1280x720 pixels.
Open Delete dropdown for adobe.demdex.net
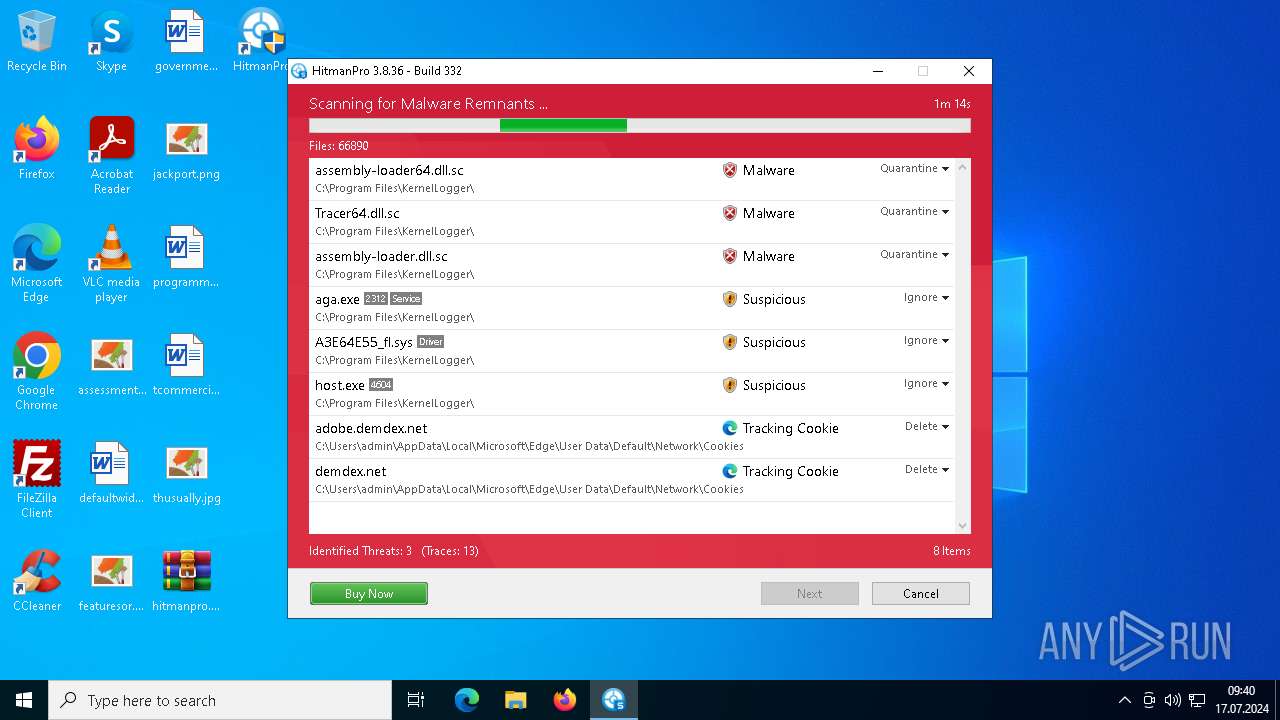926,427
